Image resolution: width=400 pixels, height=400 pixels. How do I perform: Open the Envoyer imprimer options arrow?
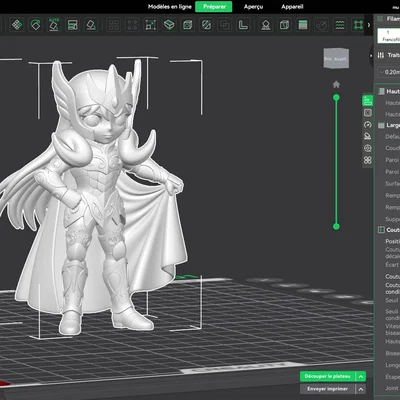coord(361,389)
